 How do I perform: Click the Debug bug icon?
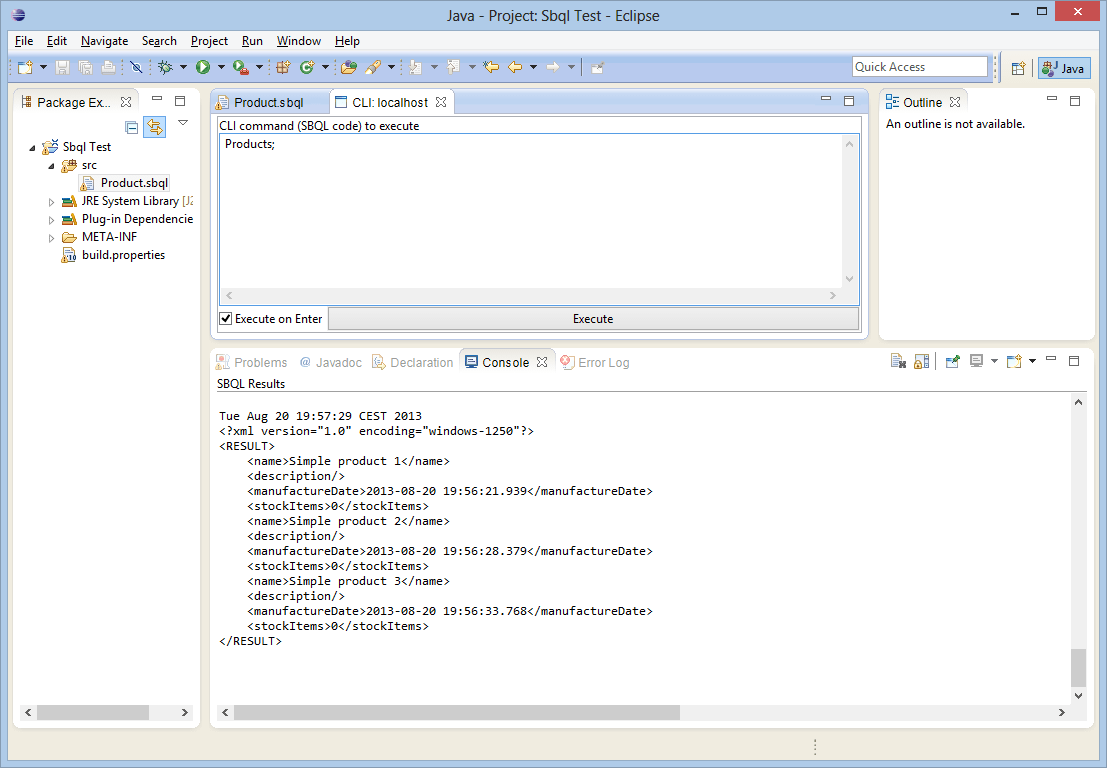[165, 67]
